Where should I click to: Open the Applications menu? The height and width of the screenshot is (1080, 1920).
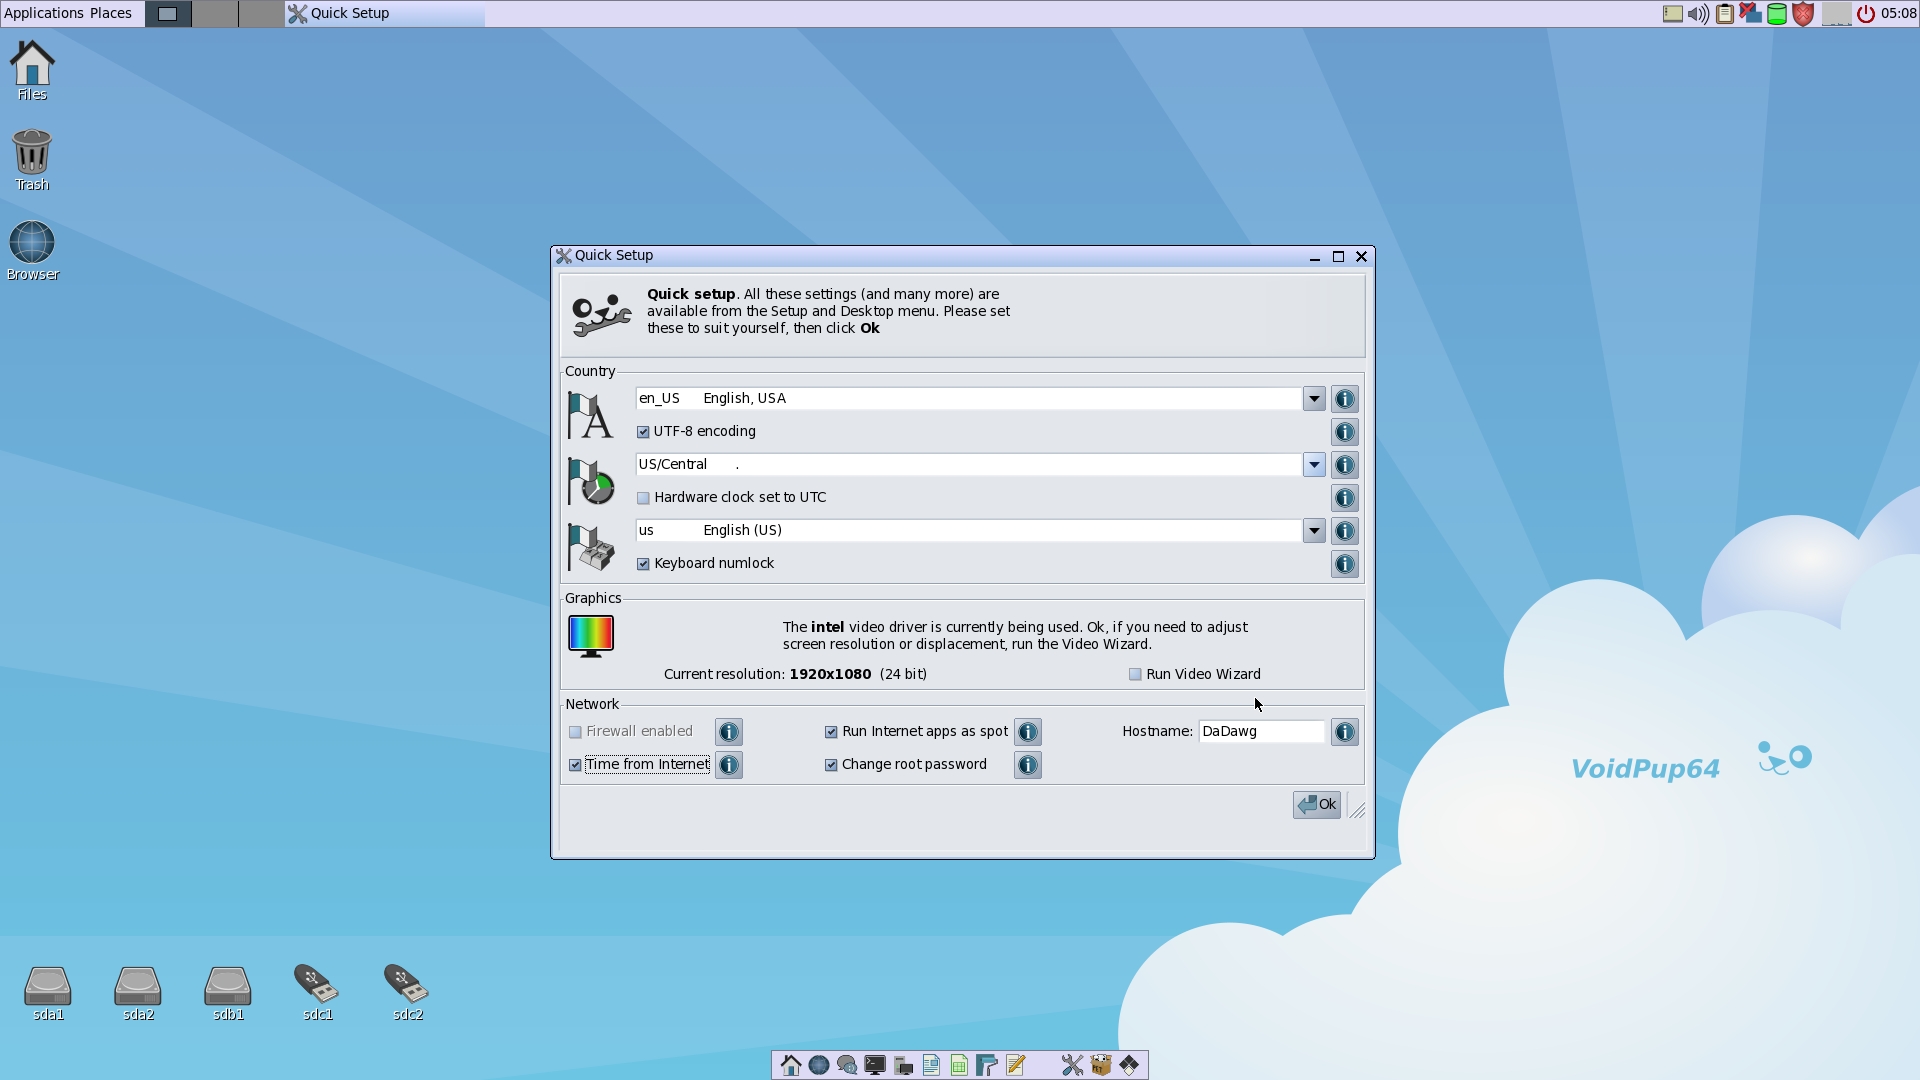[43, 13]
